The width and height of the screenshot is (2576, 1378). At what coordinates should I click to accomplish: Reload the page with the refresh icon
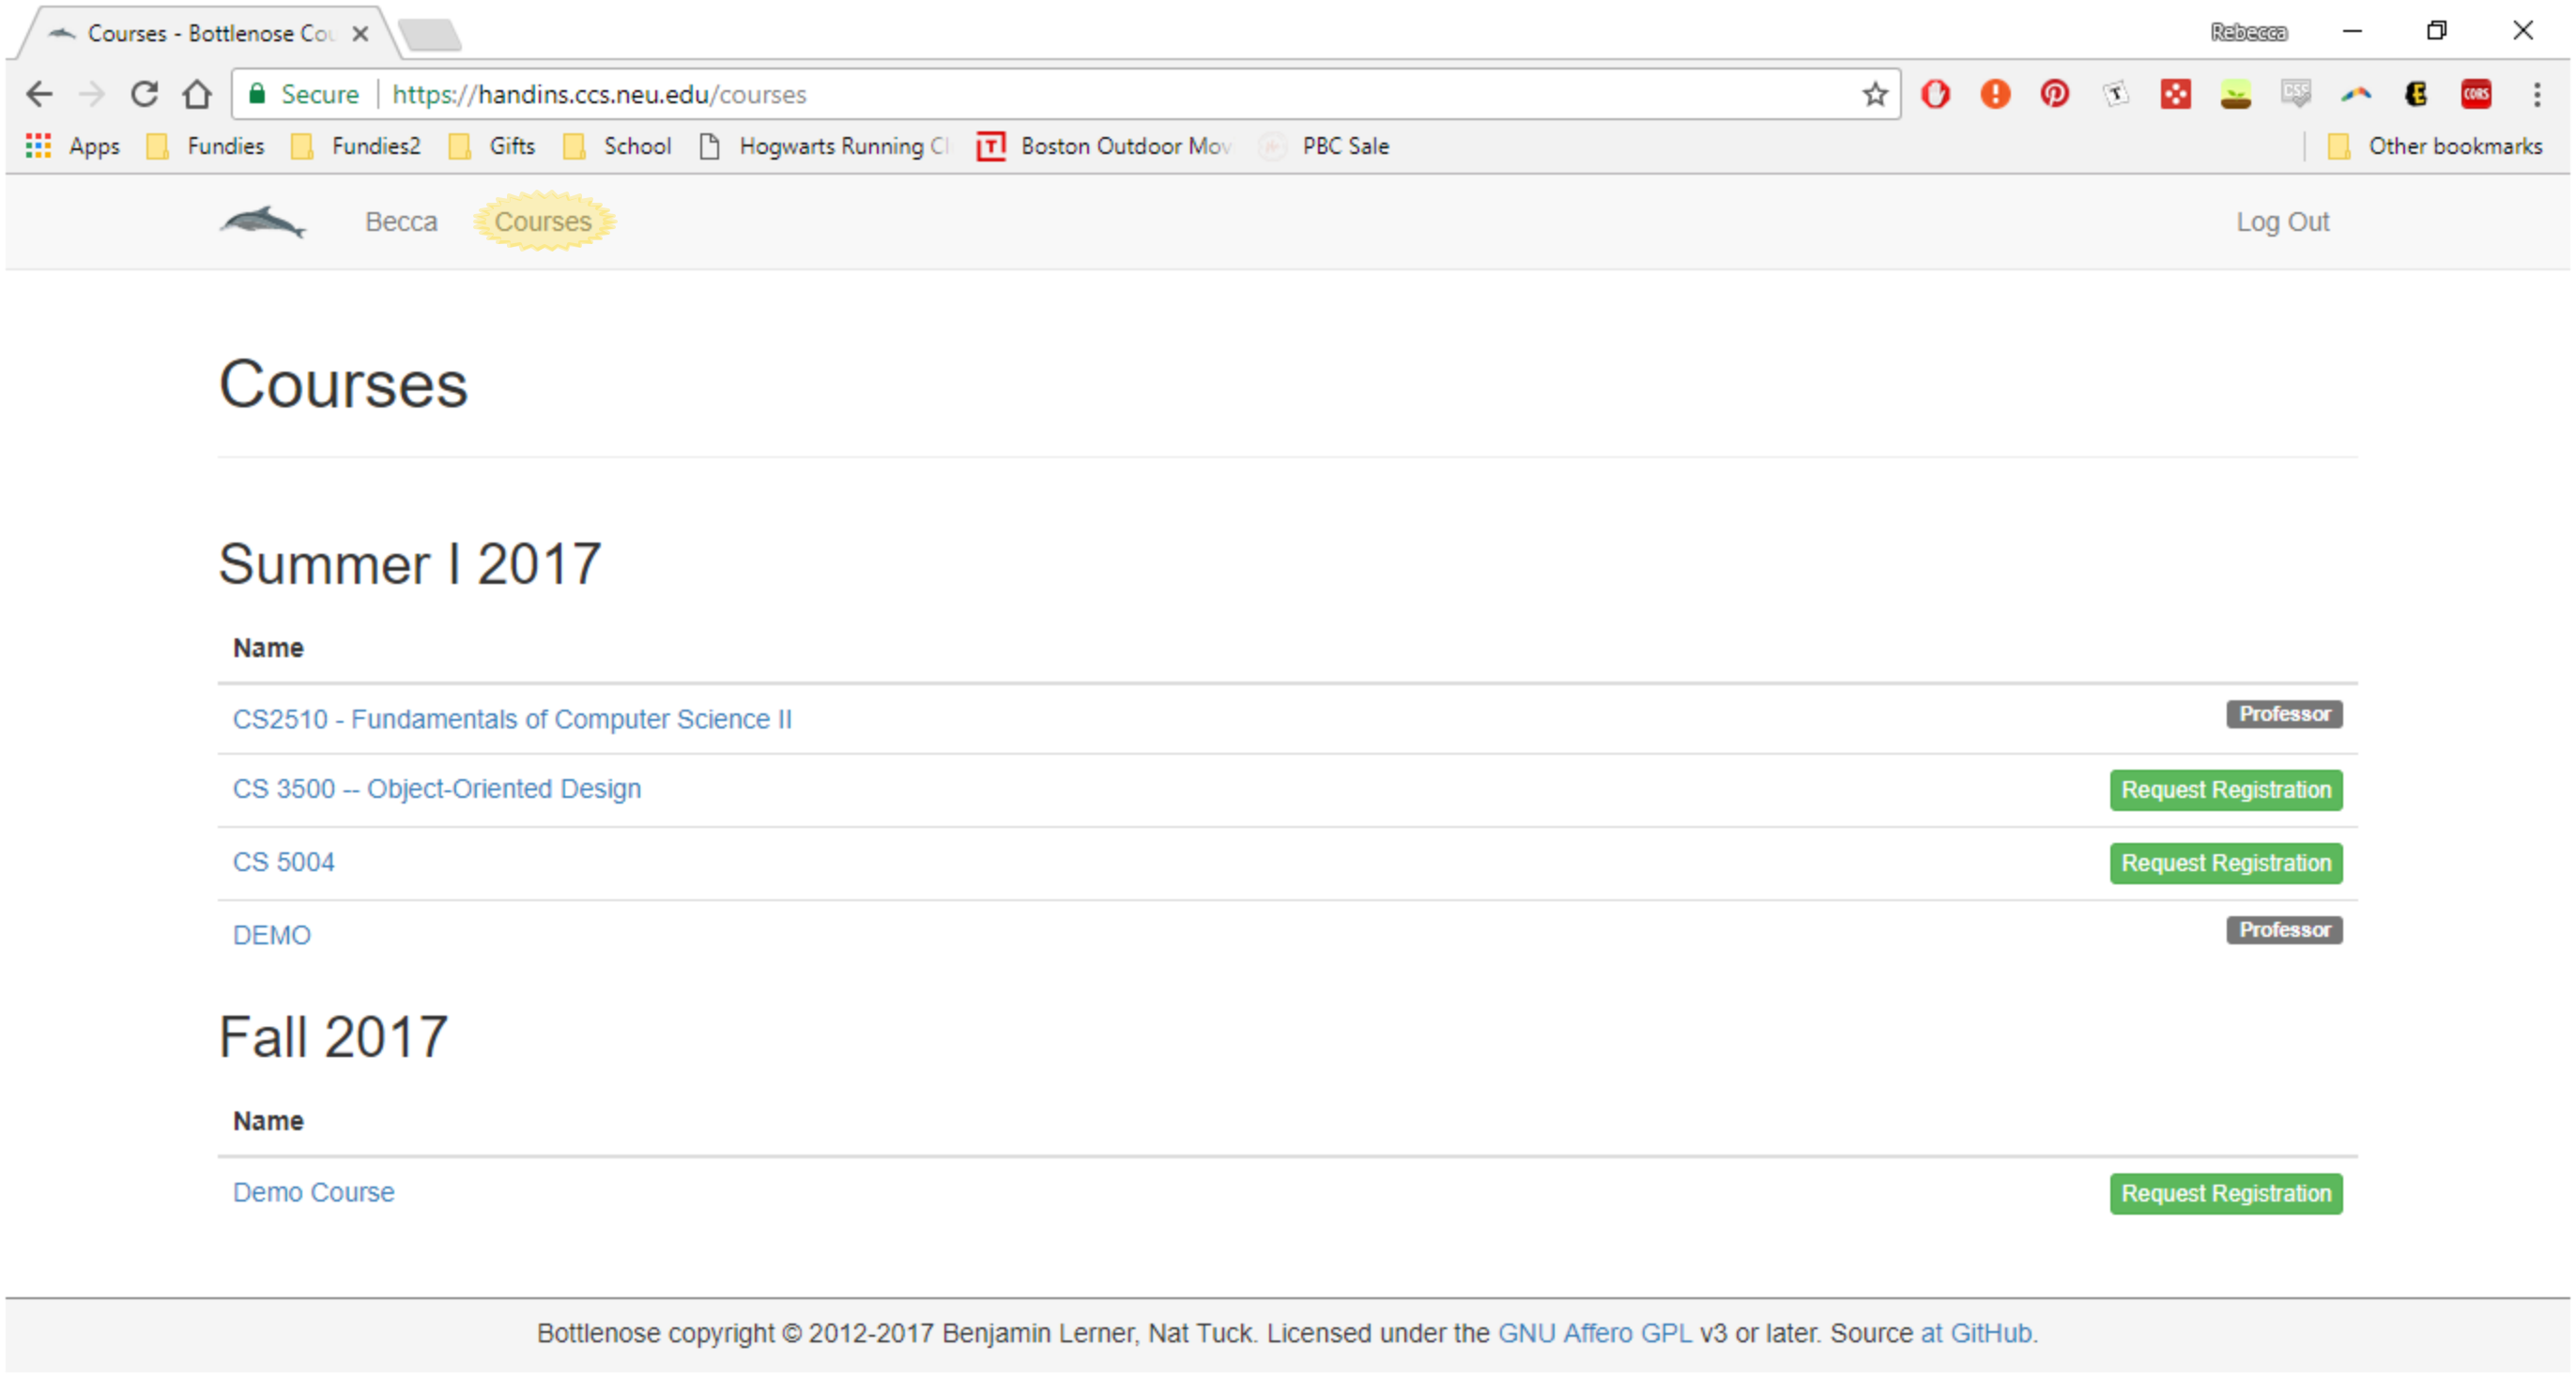(x=144, y=94)
